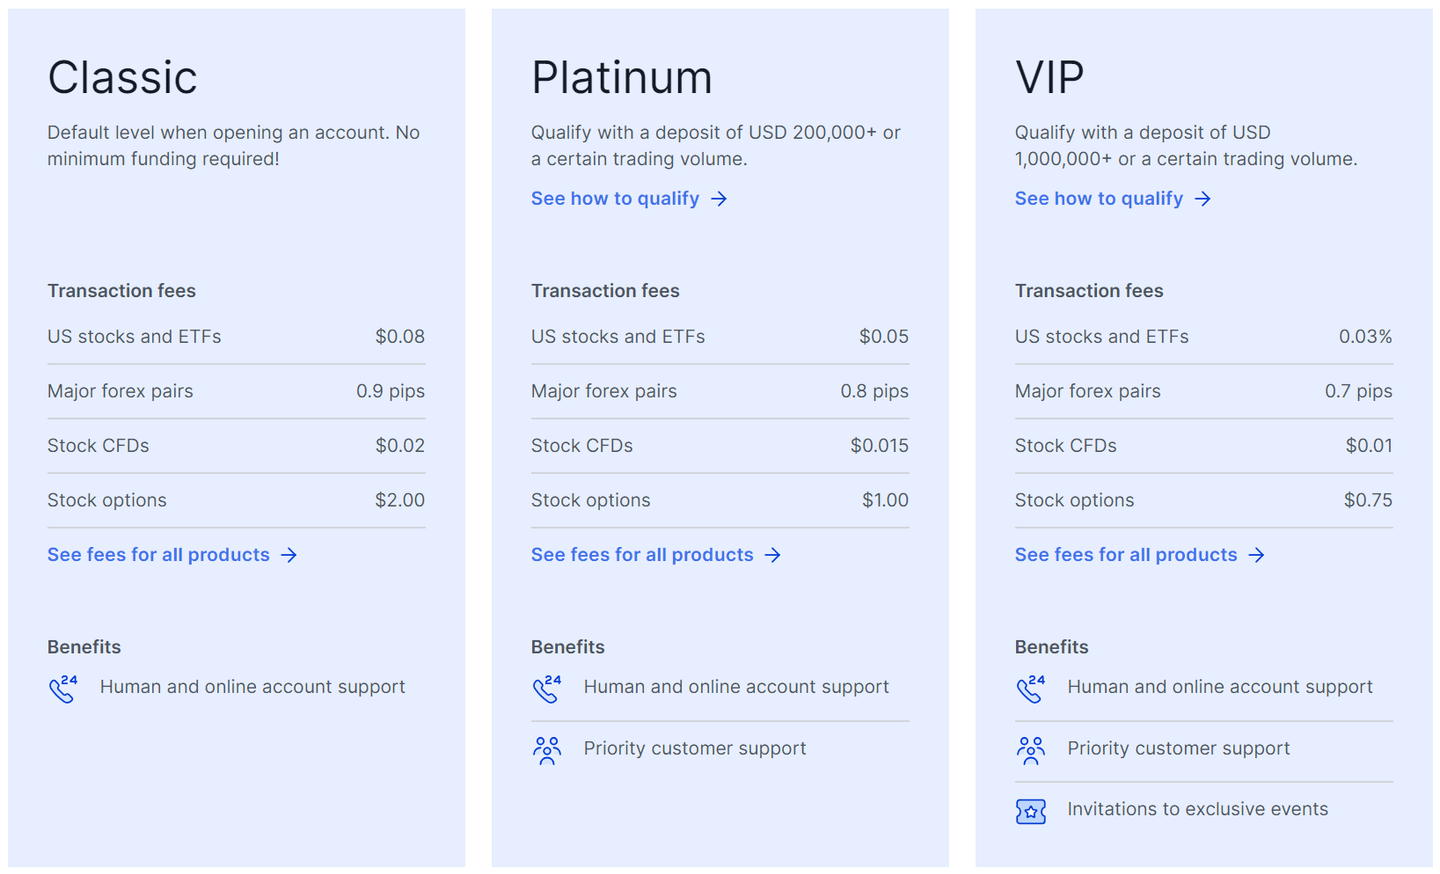Click arrow icon beside VIP 'See how to qualify'
1440x874 pixels.
(1203, 199)
